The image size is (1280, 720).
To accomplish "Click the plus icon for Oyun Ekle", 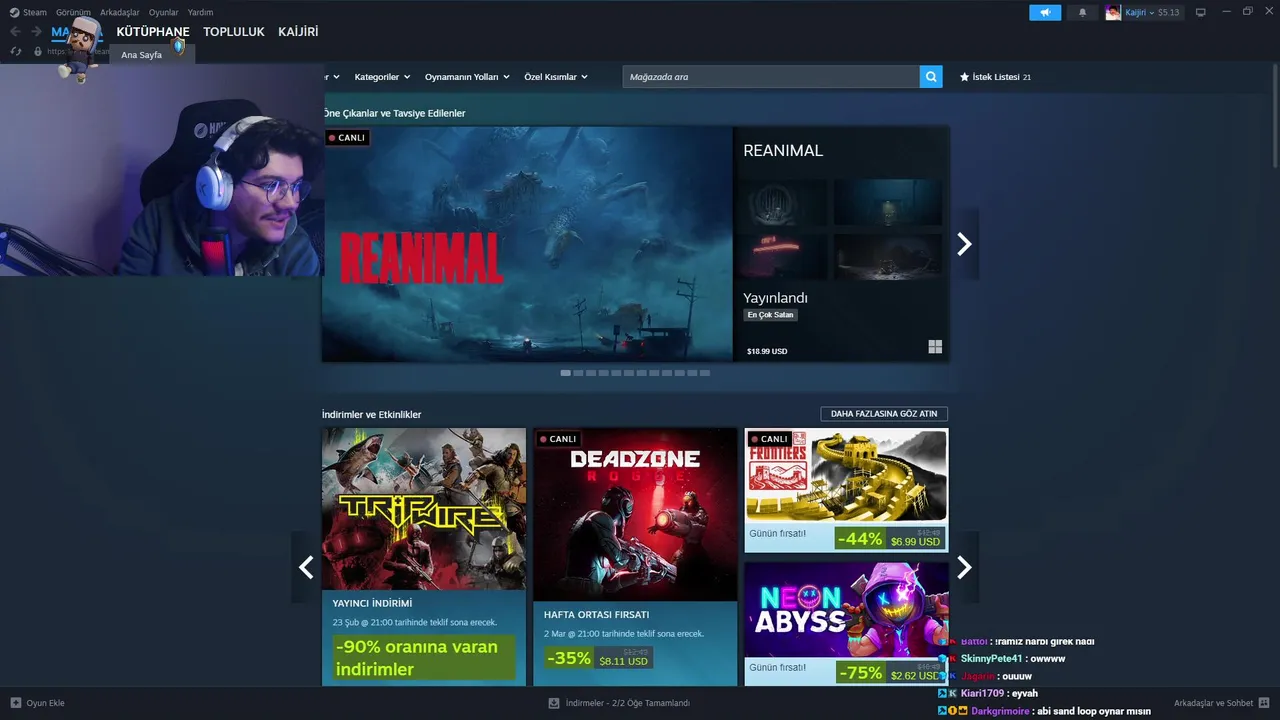I will [x=16, y=703].
